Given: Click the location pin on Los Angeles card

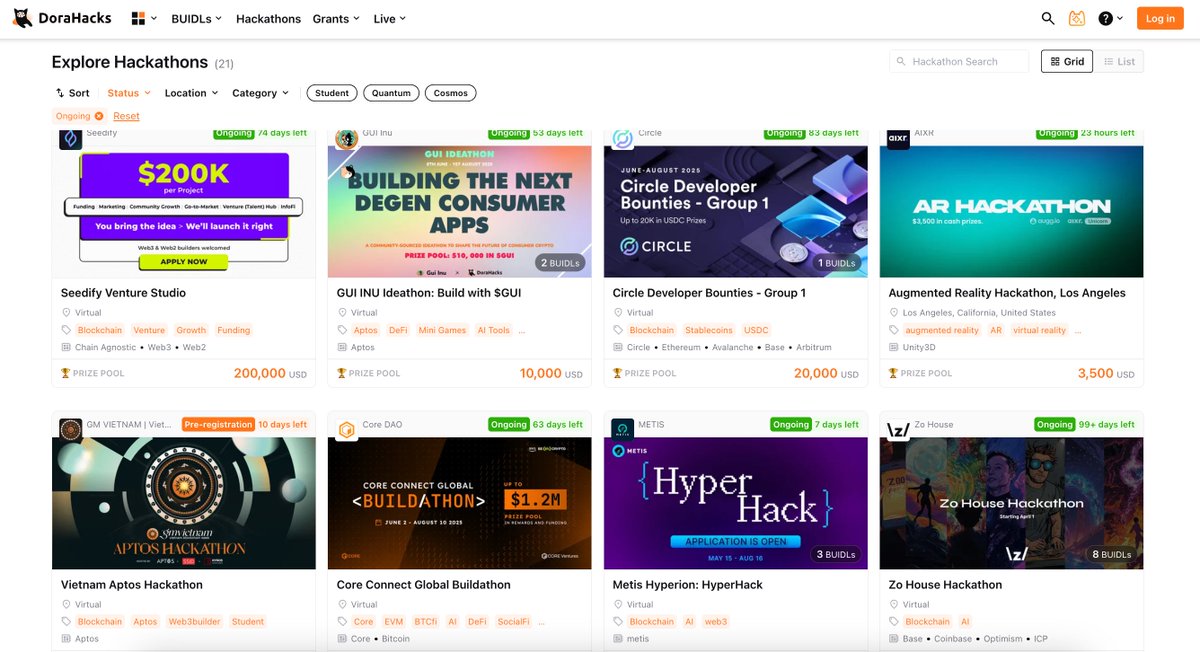Looking at the screenshot, I should click(894, 313).
